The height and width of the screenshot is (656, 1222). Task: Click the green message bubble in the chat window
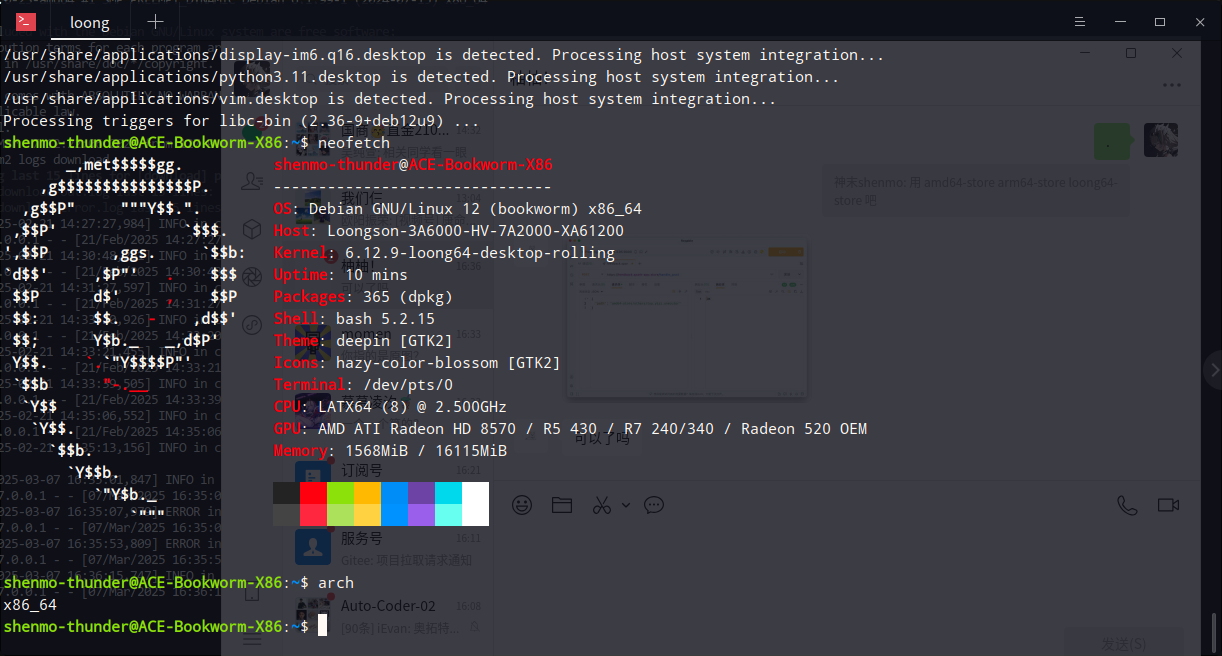pyautogui.click(x=1112, y=142)
